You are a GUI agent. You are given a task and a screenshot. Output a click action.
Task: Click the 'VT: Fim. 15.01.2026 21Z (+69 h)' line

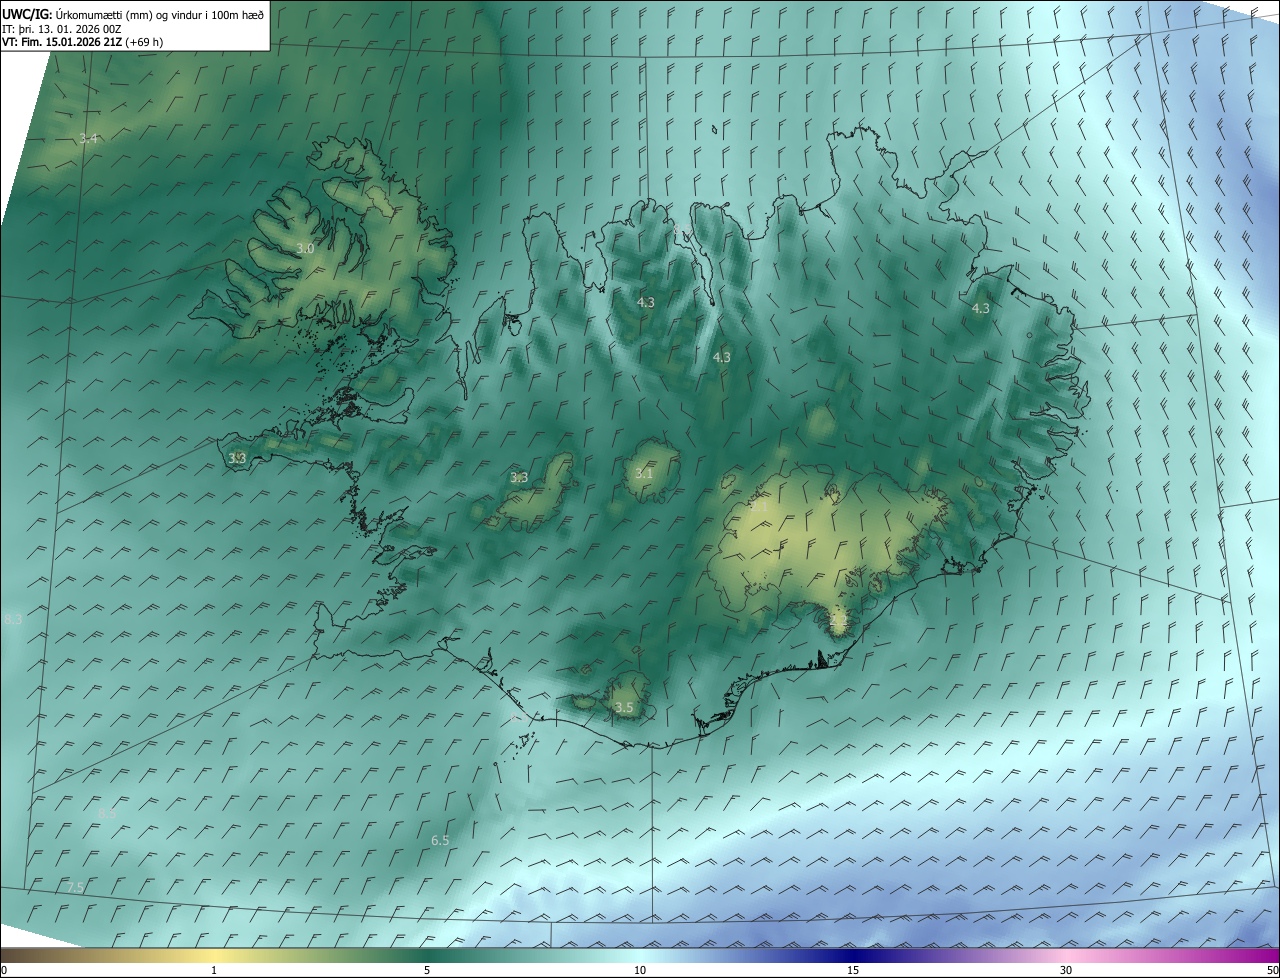[83, 42]
